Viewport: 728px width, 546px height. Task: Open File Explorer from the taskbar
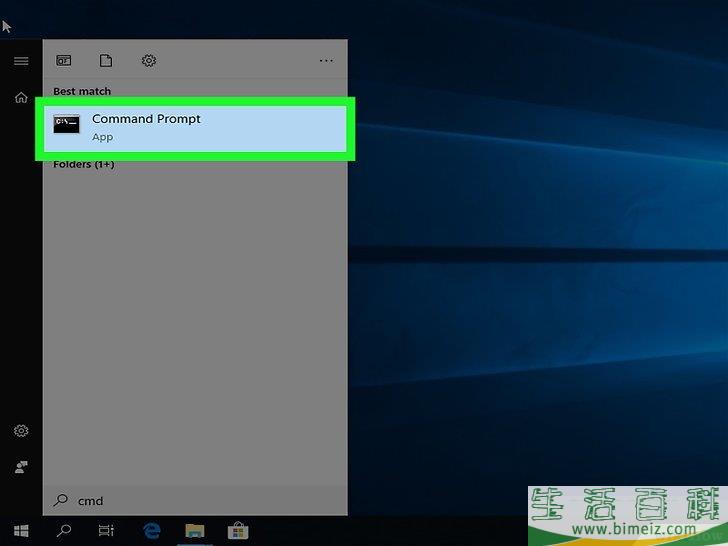point(195,530)
